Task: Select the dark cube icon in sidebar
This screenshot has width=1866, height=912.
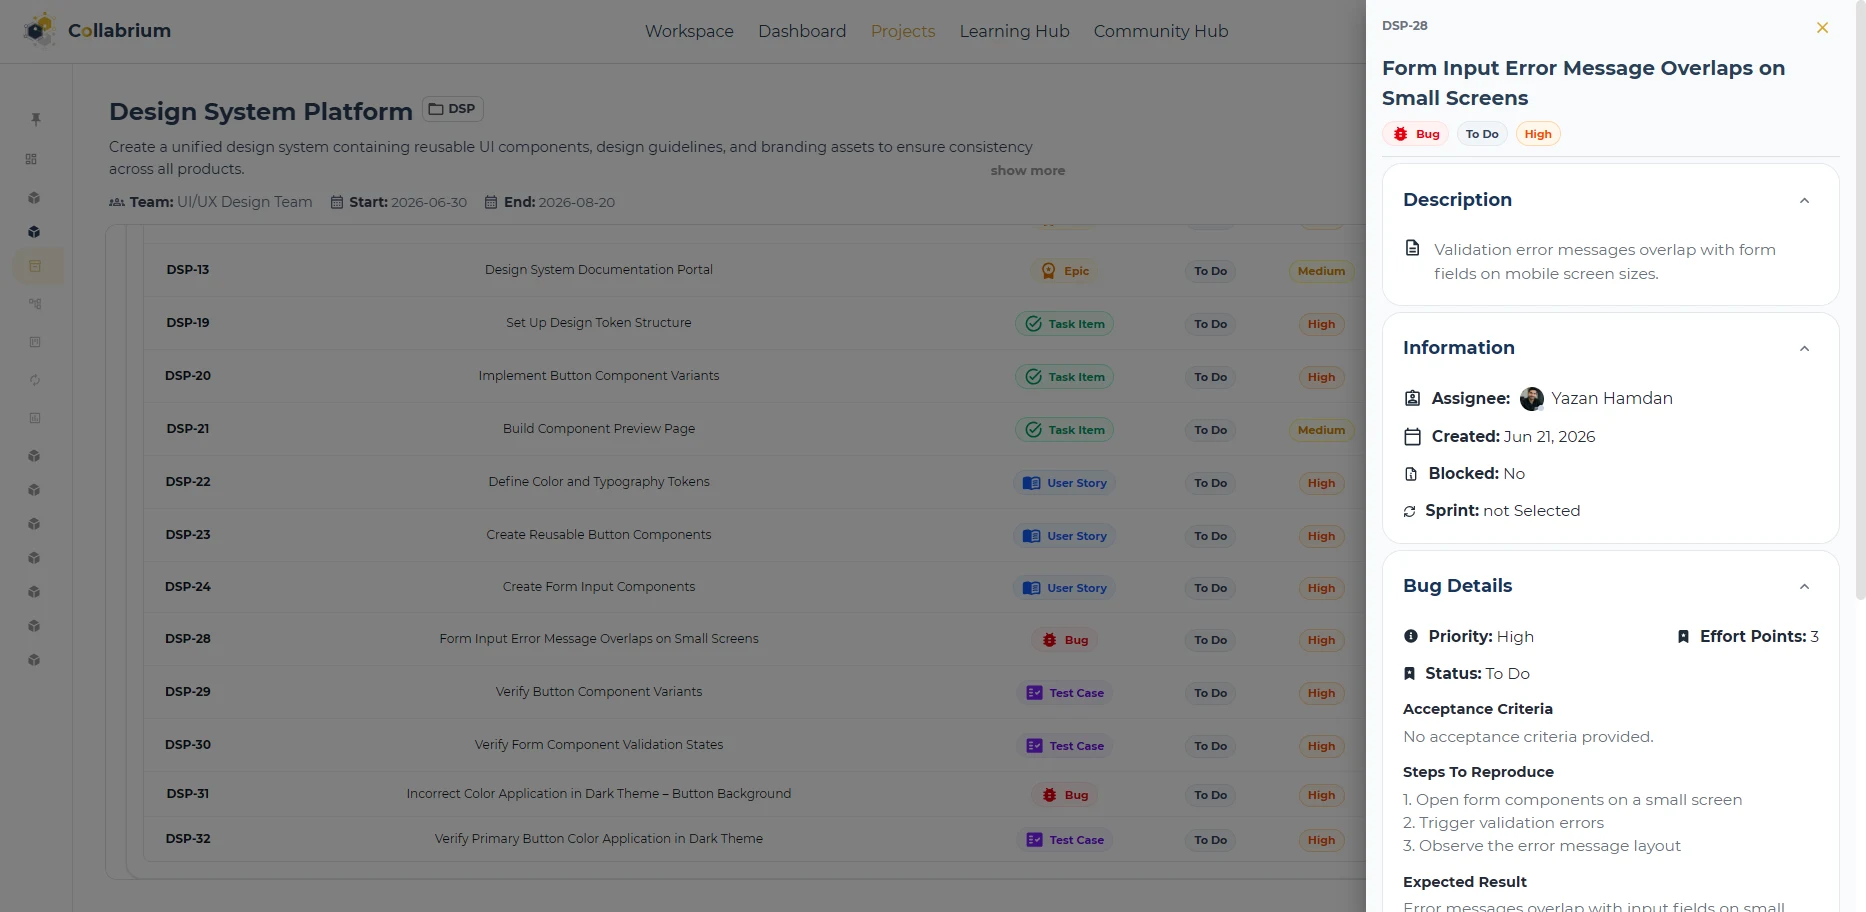Action: [x=34, y=232]
